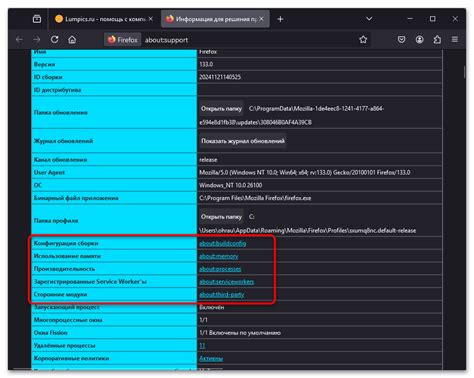Open update folder with Открыть папку
This screenshot has width=474, height=378.
pos(221,109)
